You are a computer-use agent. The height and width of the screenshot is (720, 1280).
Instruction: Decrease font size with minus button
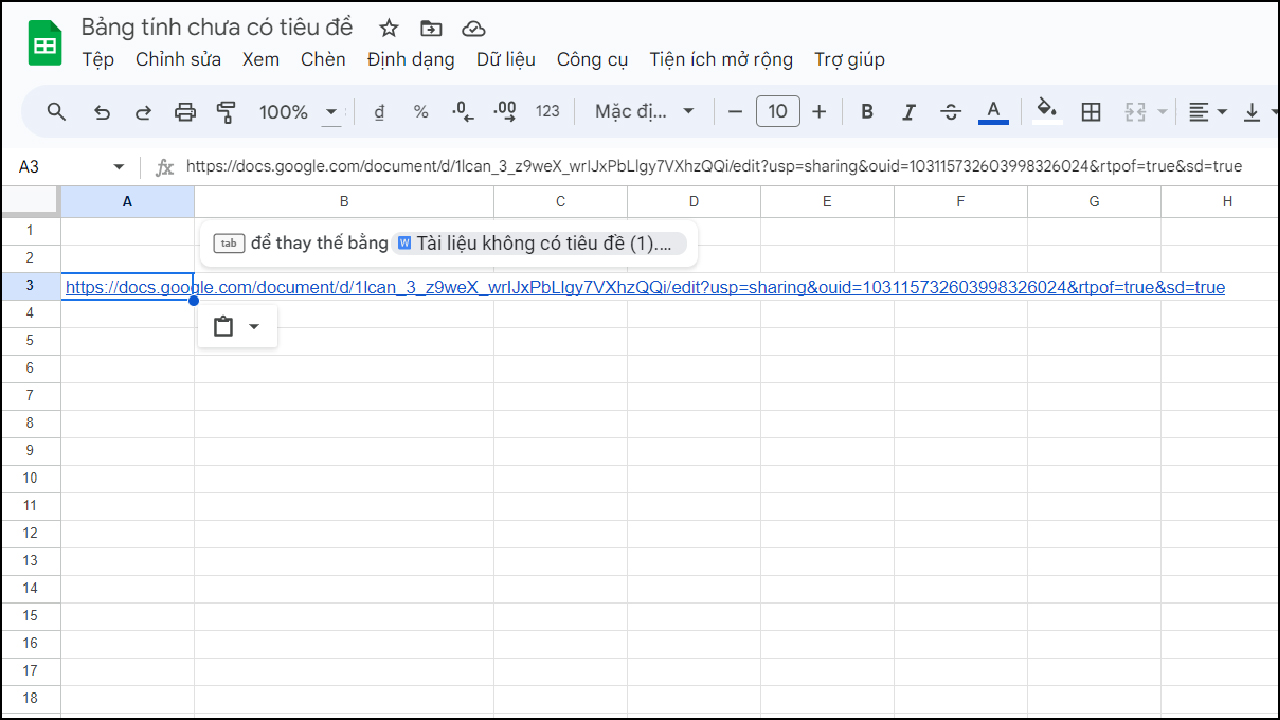735,112
